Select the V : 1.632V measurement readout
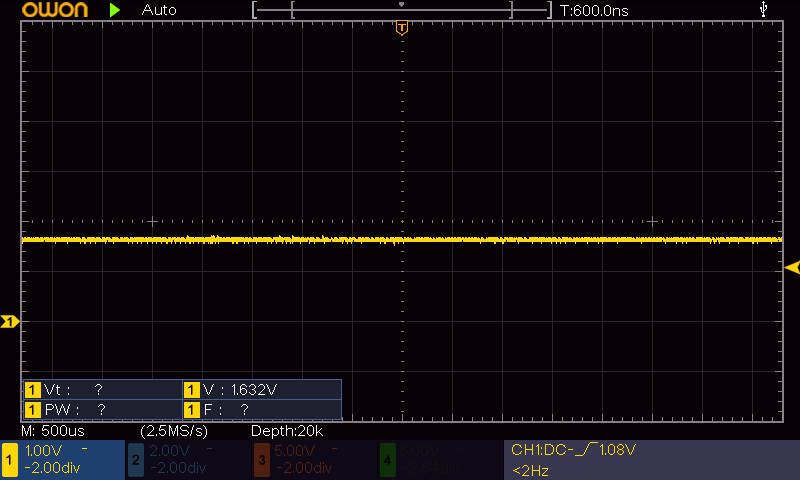The image size is (800, 480). (239, 390)
